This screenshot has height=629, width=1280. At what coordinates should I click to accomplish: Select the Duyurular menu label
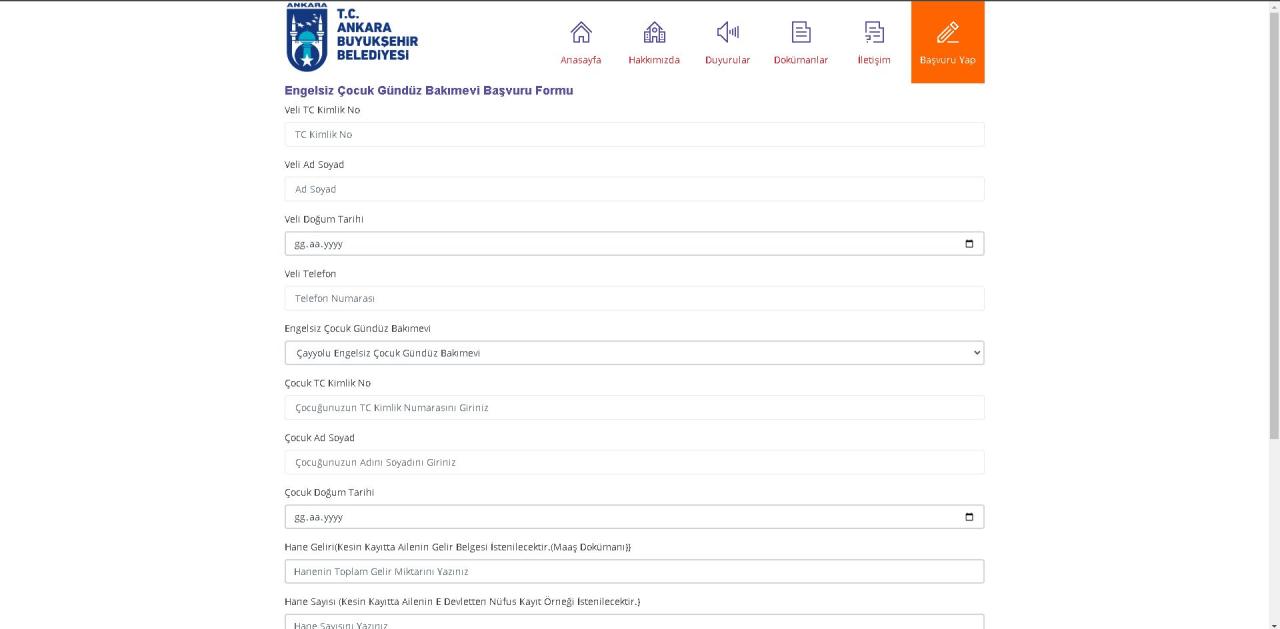pyautogui.click(x=727, y=60)
